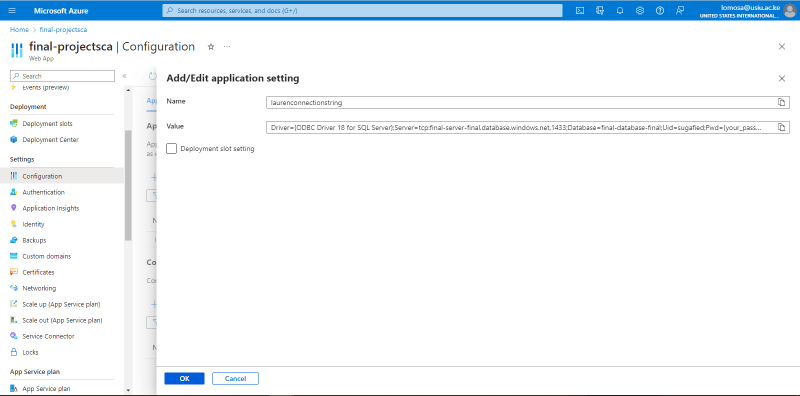Copy the Name value to clipboard

(x=781, y=103)
